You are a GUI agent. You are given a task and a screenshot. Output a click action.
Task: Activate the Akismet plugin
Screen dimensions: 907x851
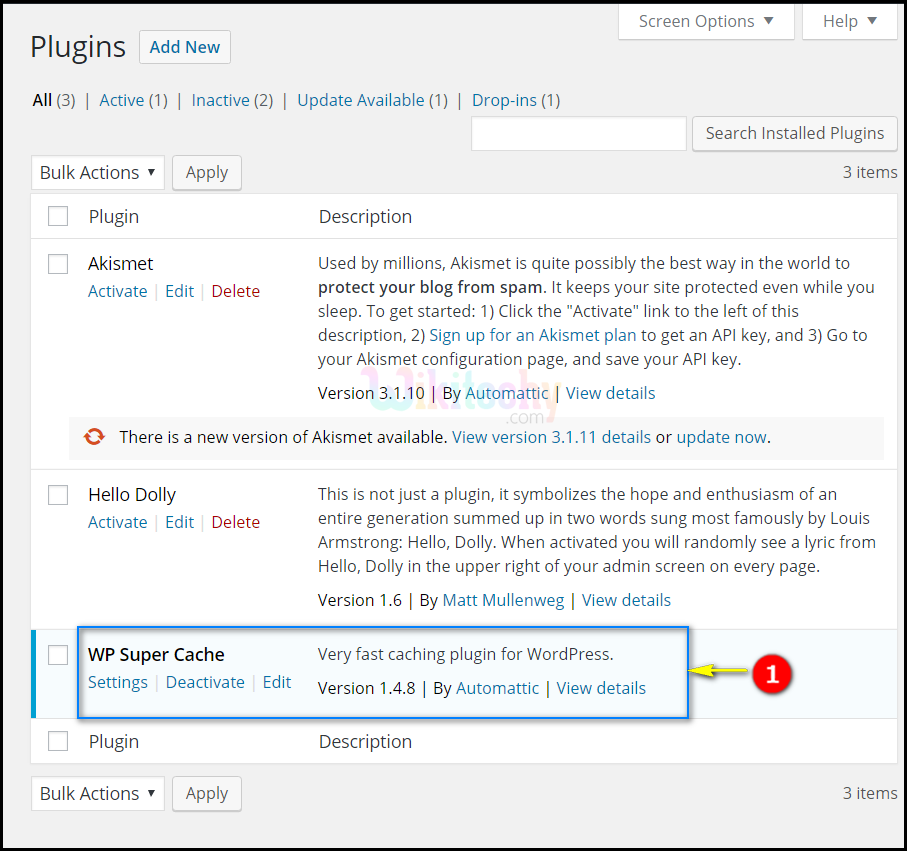(117, 290)
